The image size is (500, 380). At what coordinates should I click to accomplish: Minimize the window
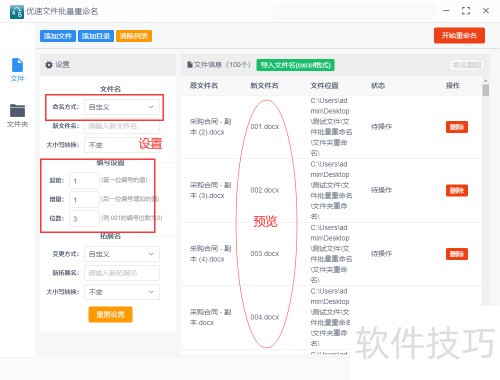point(446,11)
